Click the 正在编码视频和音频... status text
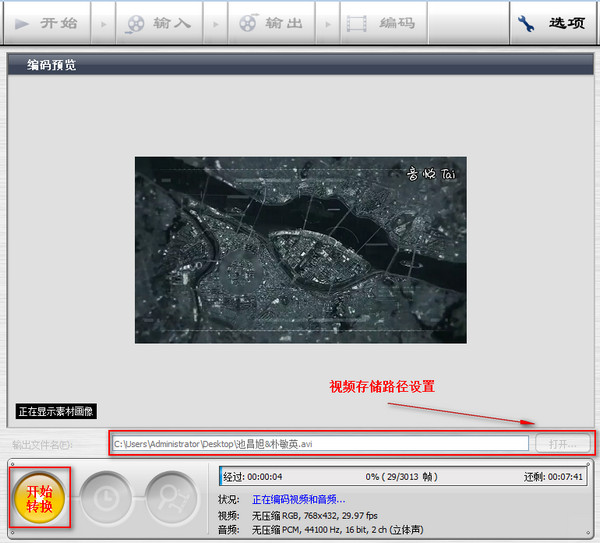 [298, 499]
